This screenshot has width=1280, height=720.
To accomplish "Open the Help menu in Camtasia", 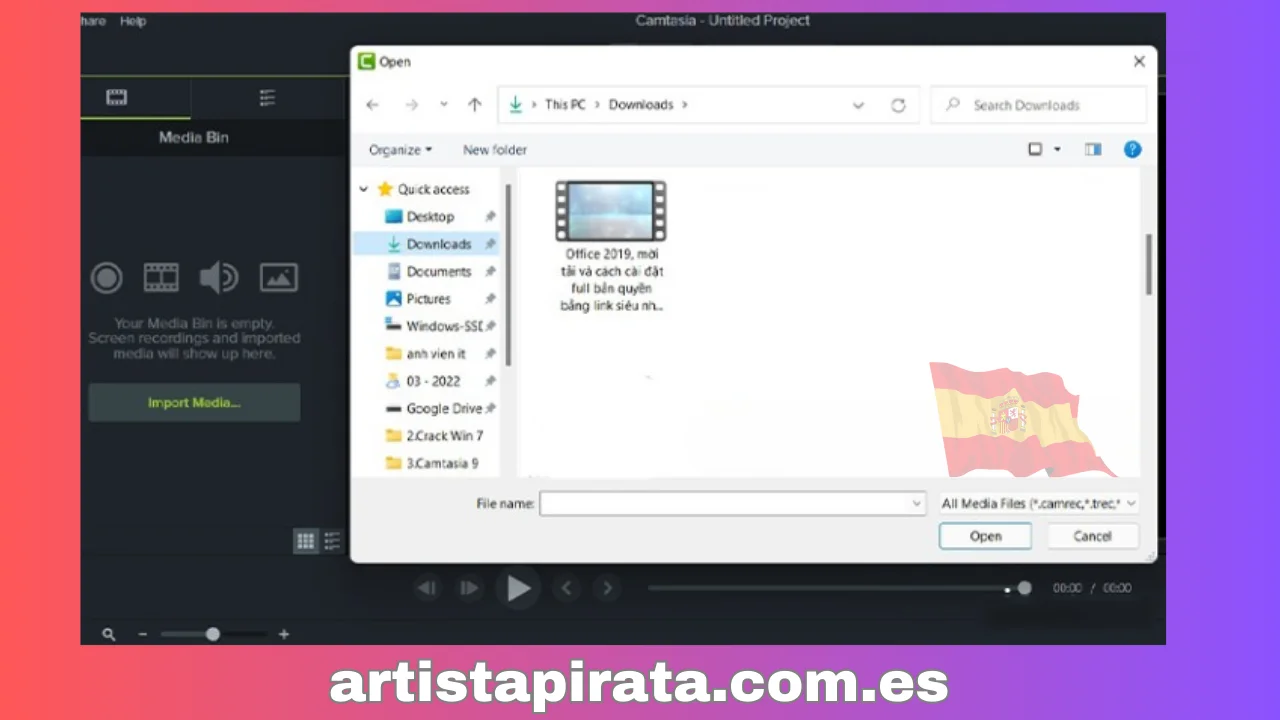I will coord(133,21).
